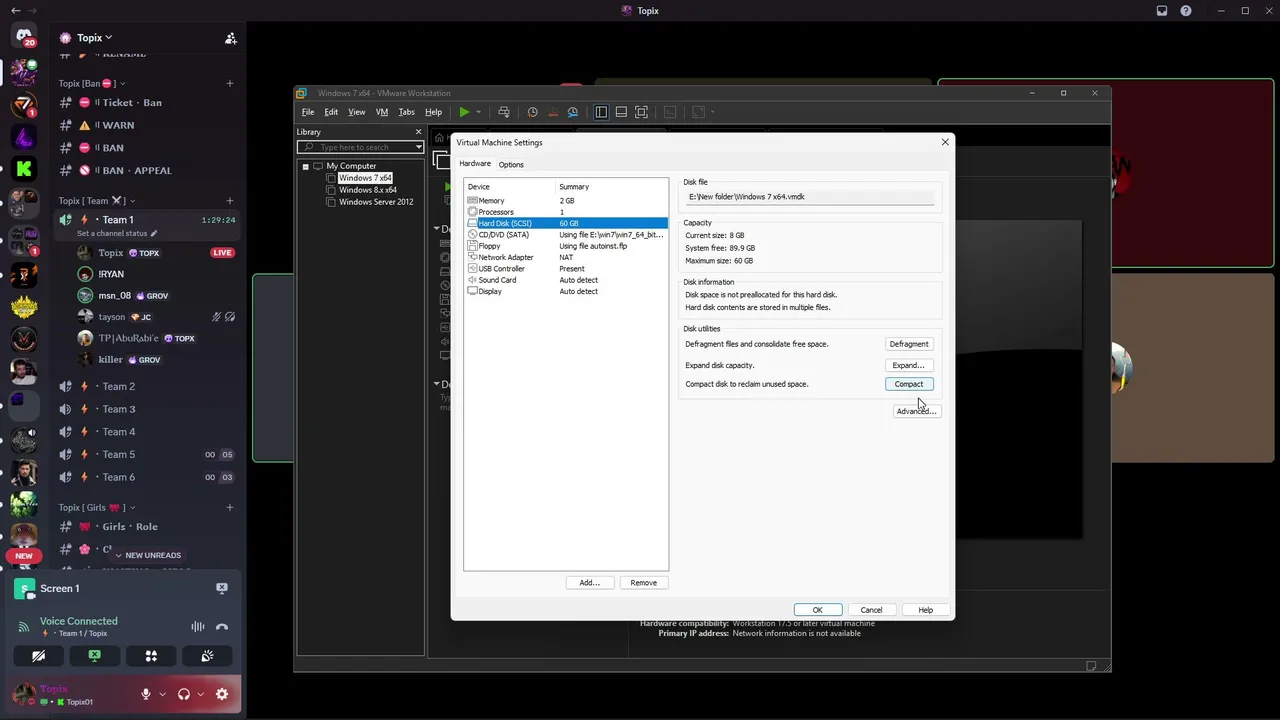Open the Advanced... disk settings

pyautogui.click(x=916, y=411)
